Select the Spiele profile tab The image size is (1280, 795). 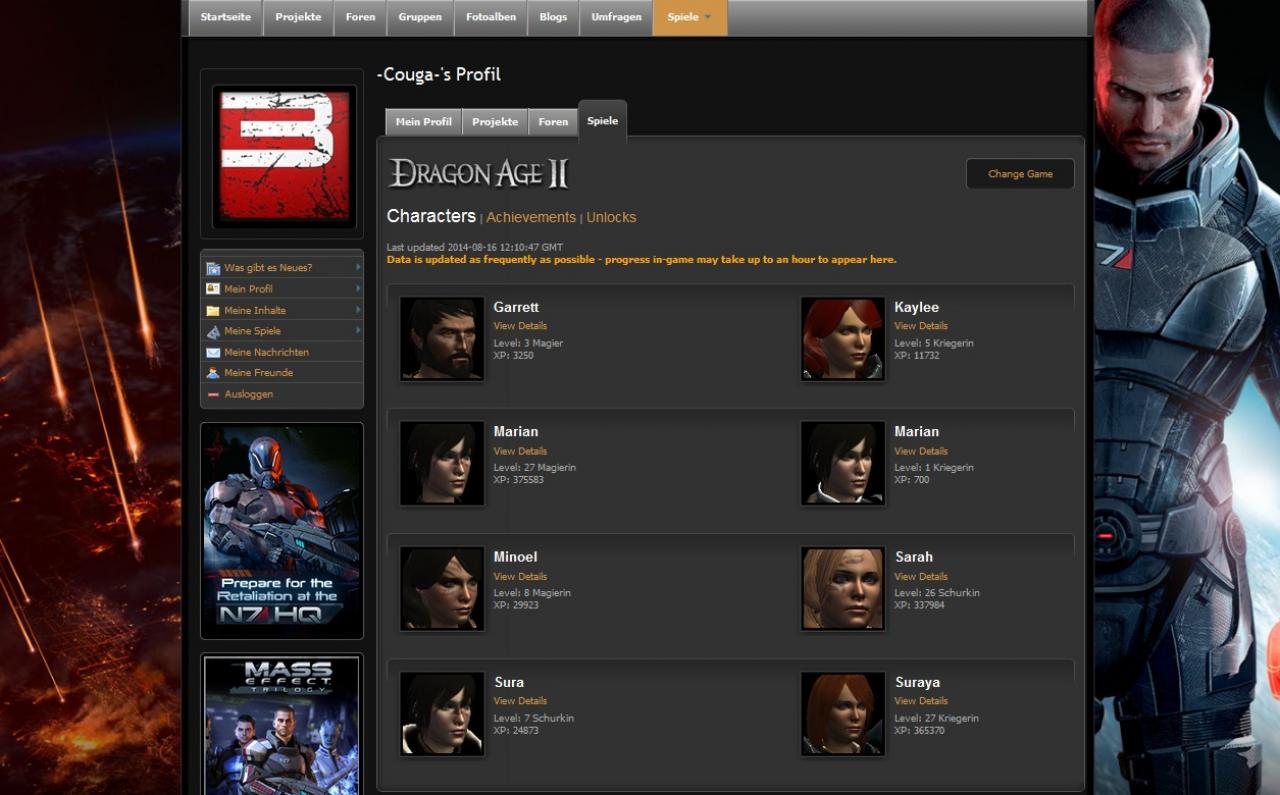602,120
